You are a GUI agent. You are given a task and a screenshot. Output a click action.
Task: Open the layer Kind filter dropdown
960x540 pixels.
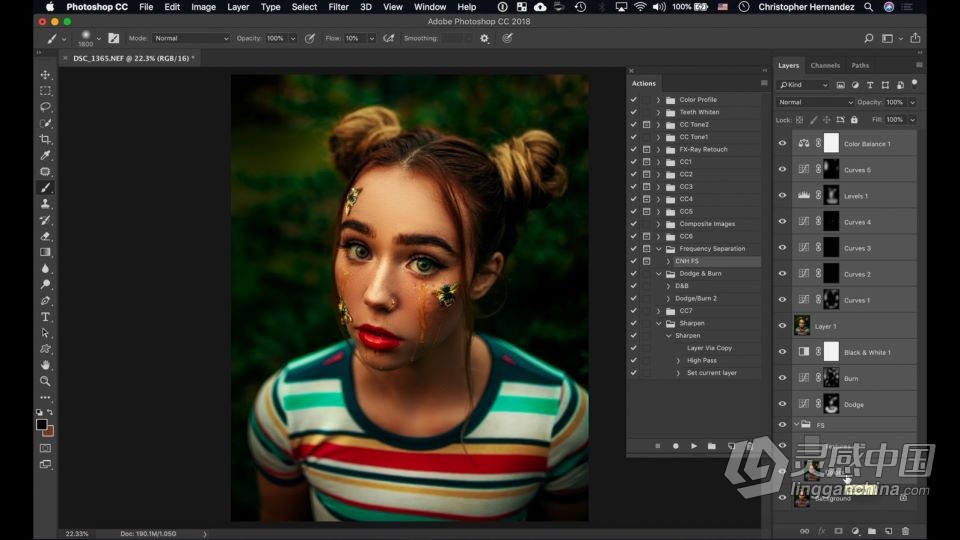point(803,85)
